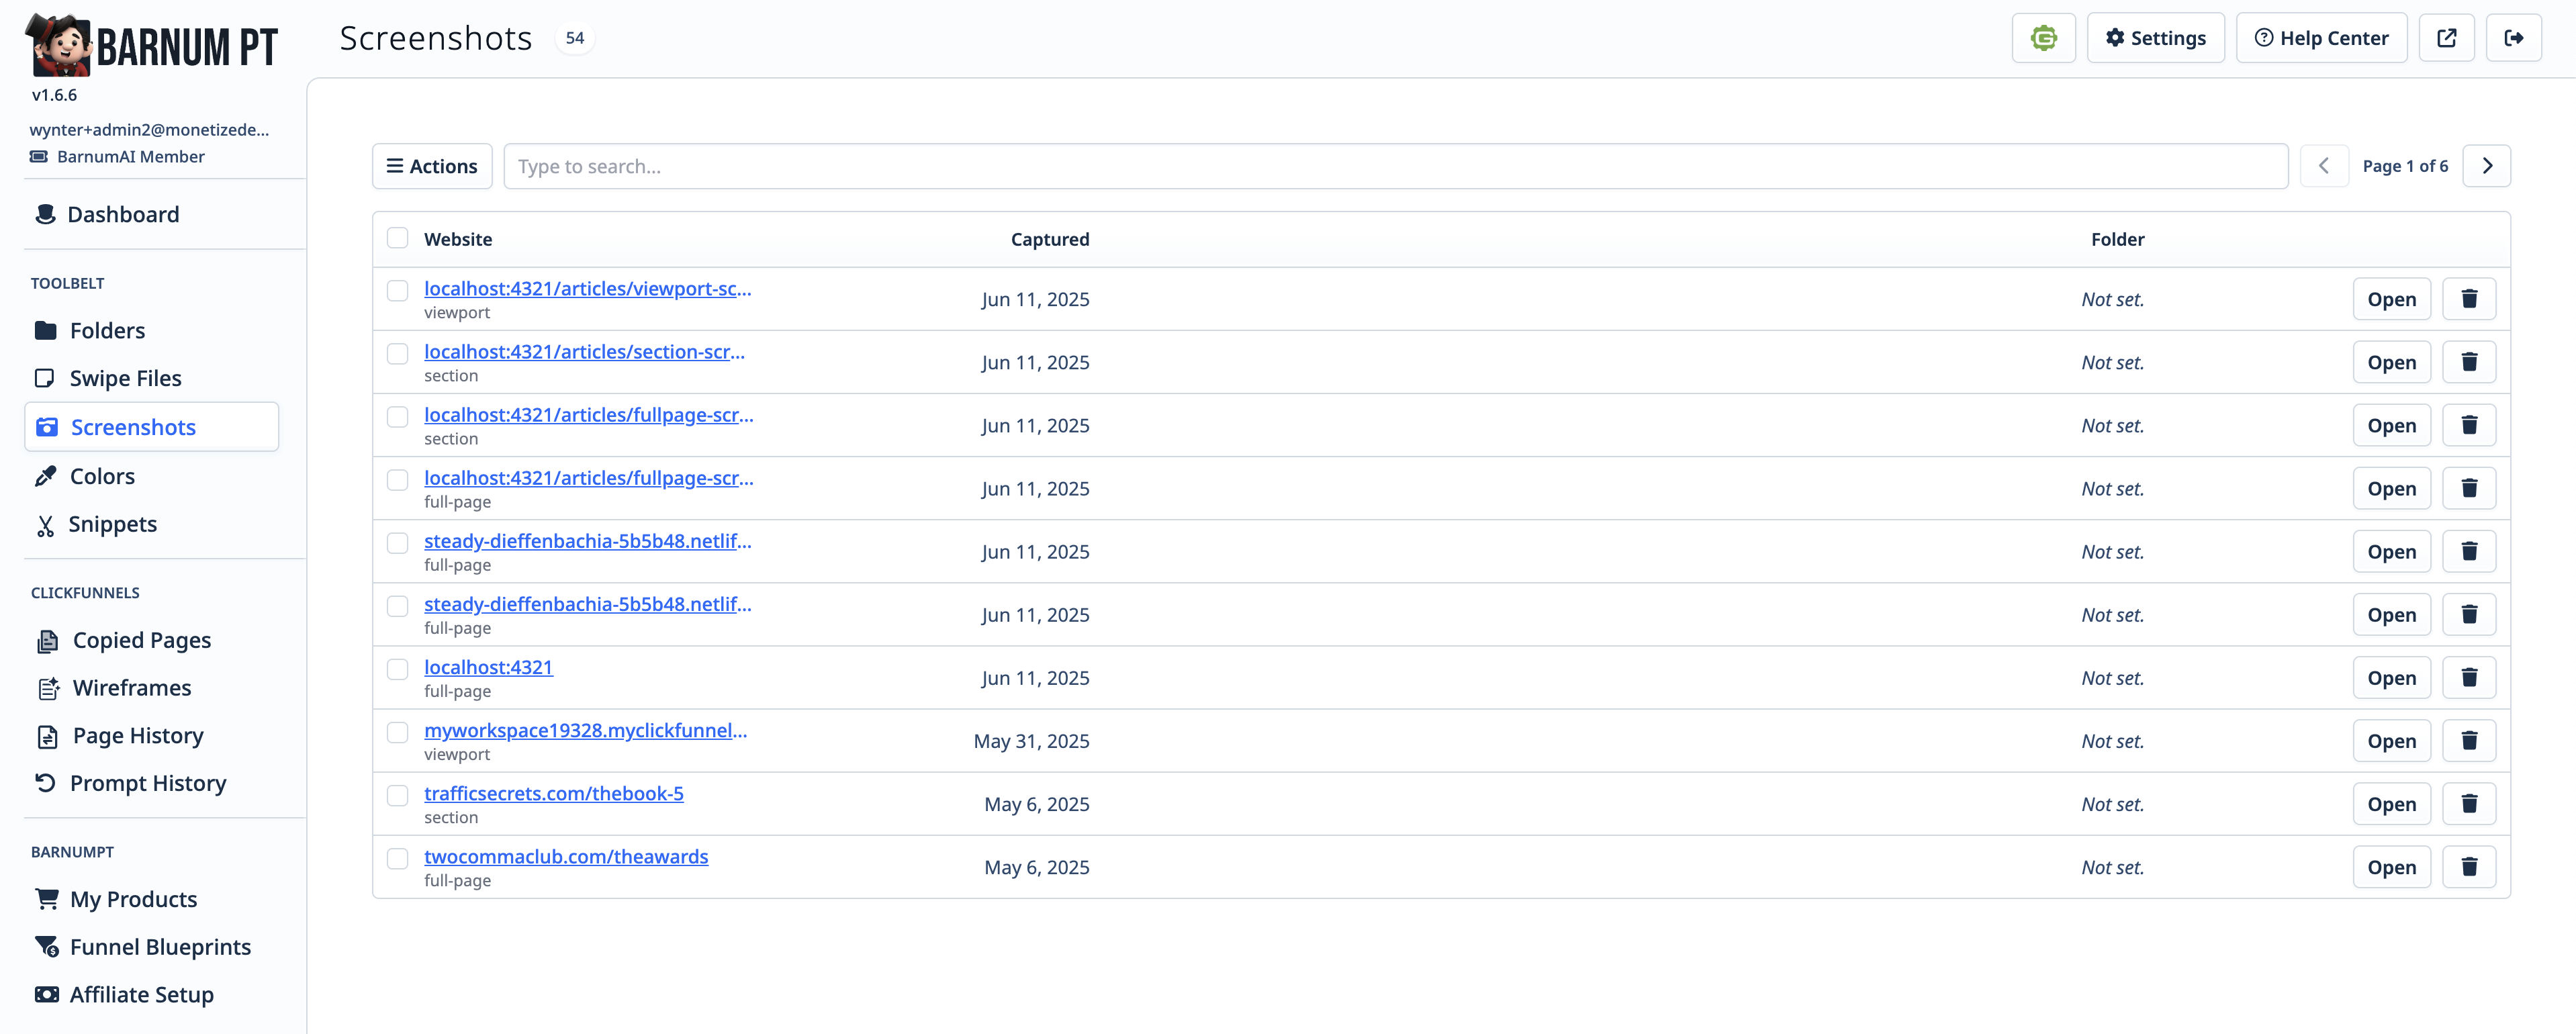Open the Colors eyedropper item
Viewport: 2576px width, 1034px height.
click(102, 476)
